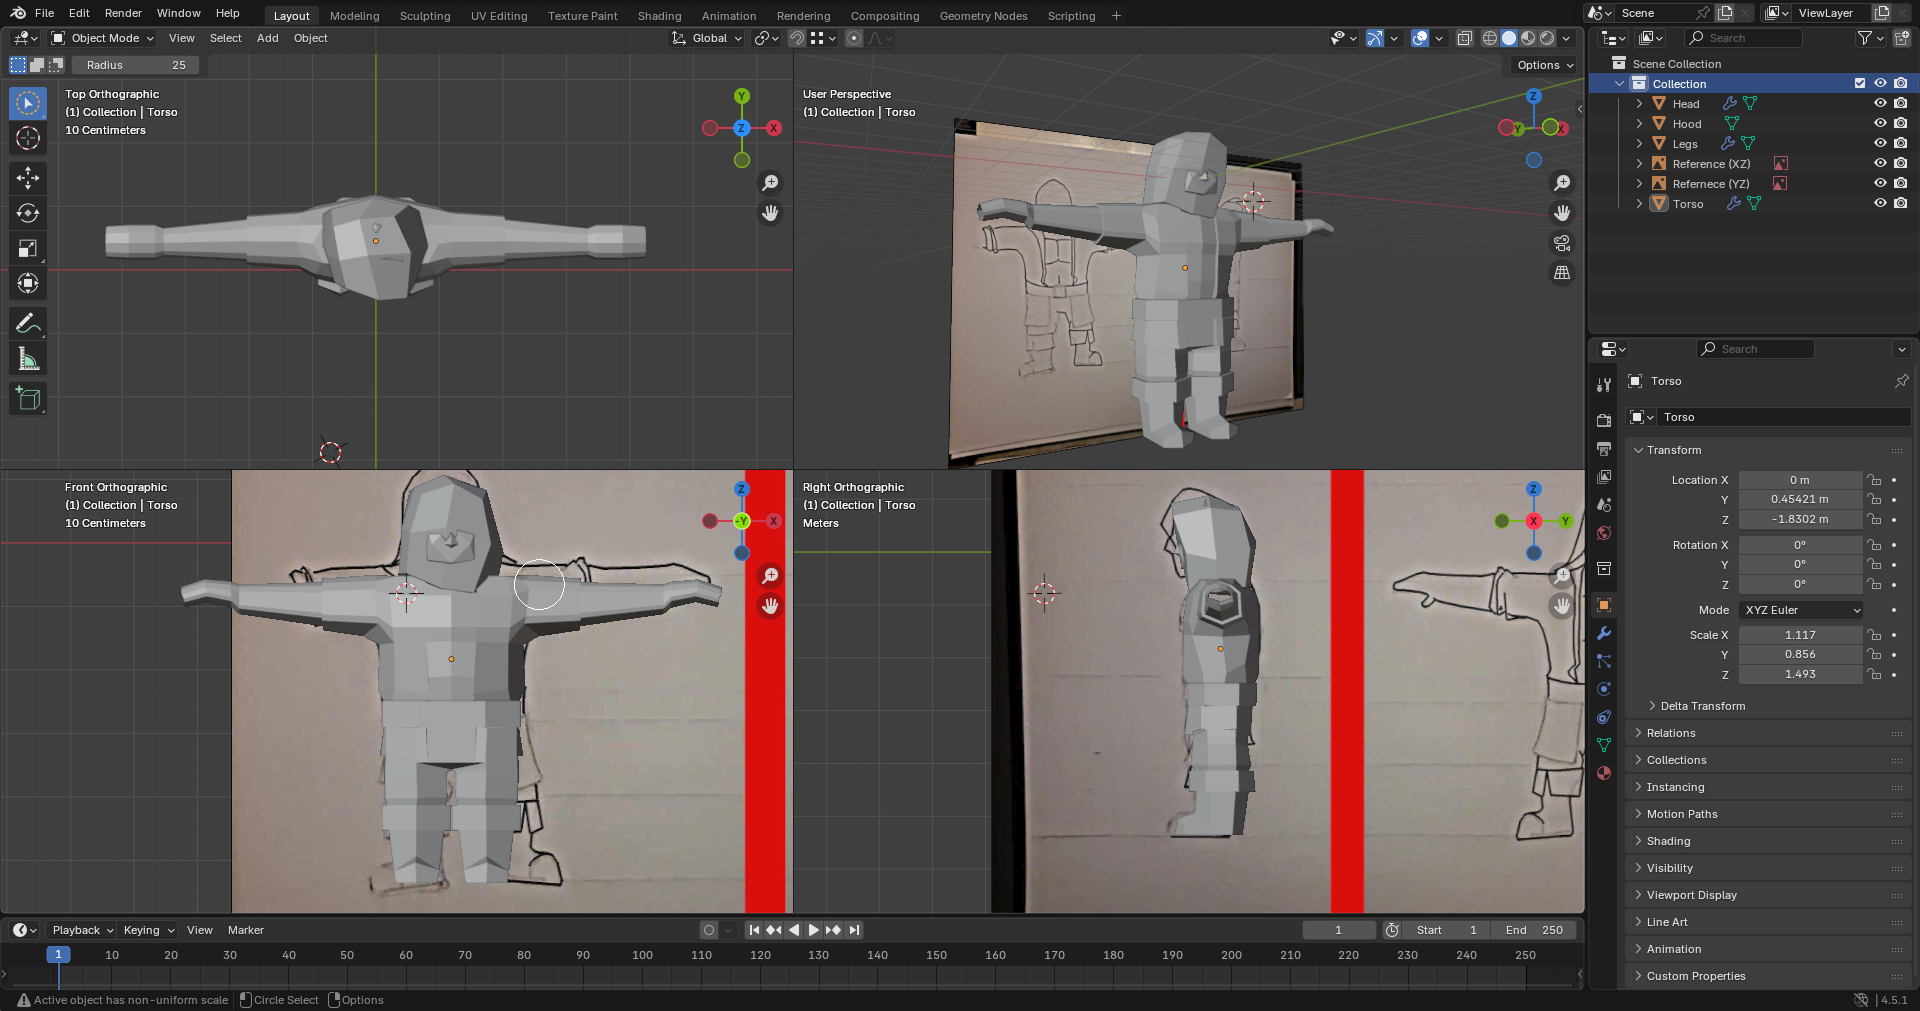Click the pan hand icon in the Front Orthographic viewport

(770, 606)
